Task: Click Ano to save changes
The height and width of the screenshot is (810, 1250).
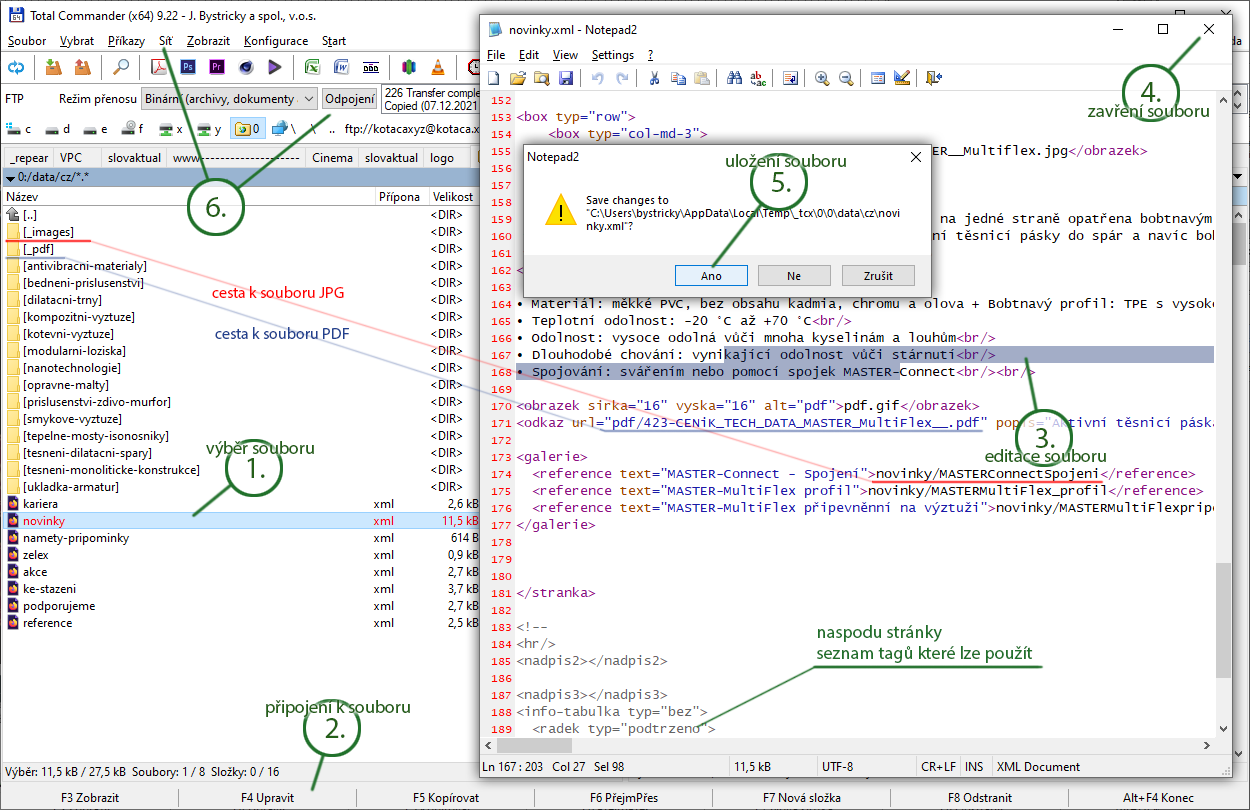Action: pyautogui.click(x=710, y=275)
